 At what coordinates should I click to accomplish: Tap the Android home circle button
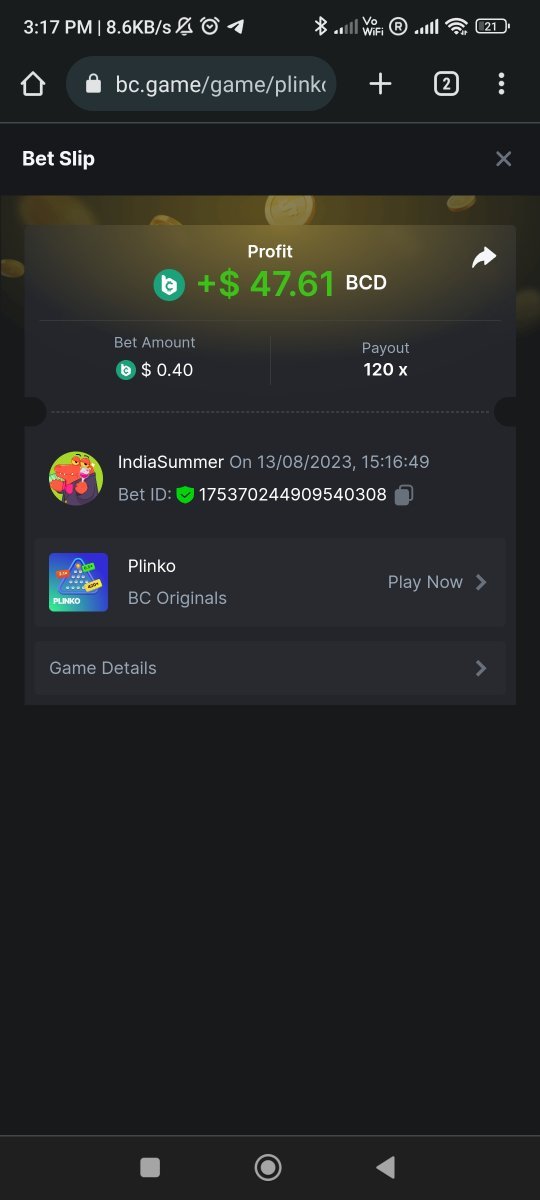(x=268, y=1167)
